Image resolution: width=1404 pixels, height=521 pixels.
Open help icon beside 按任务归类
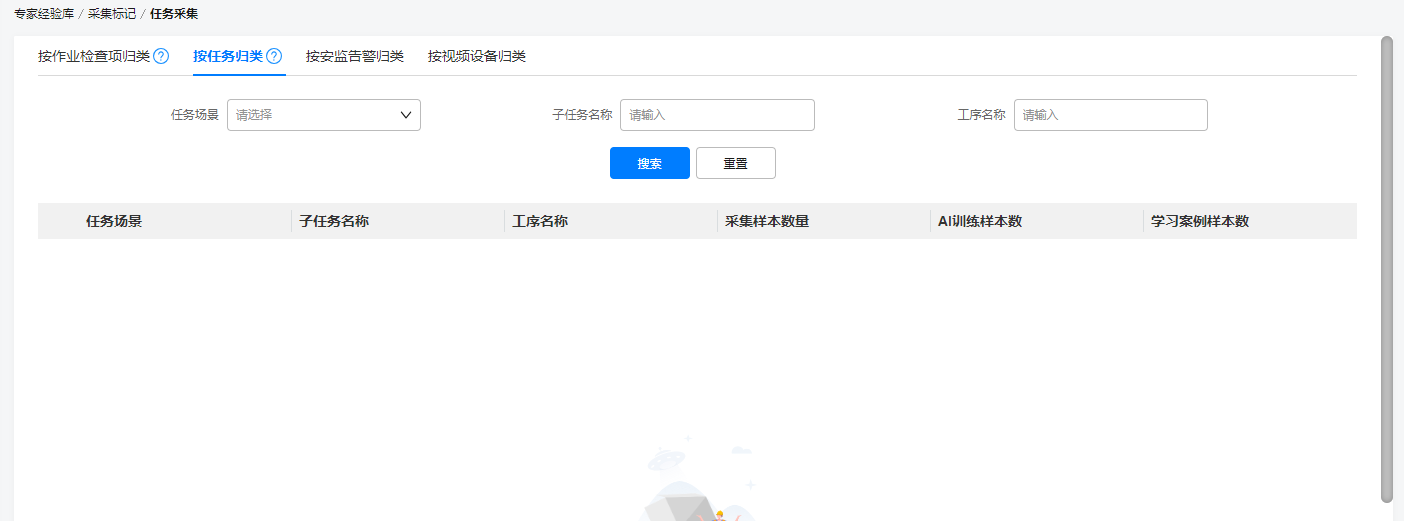coord(274,56)
